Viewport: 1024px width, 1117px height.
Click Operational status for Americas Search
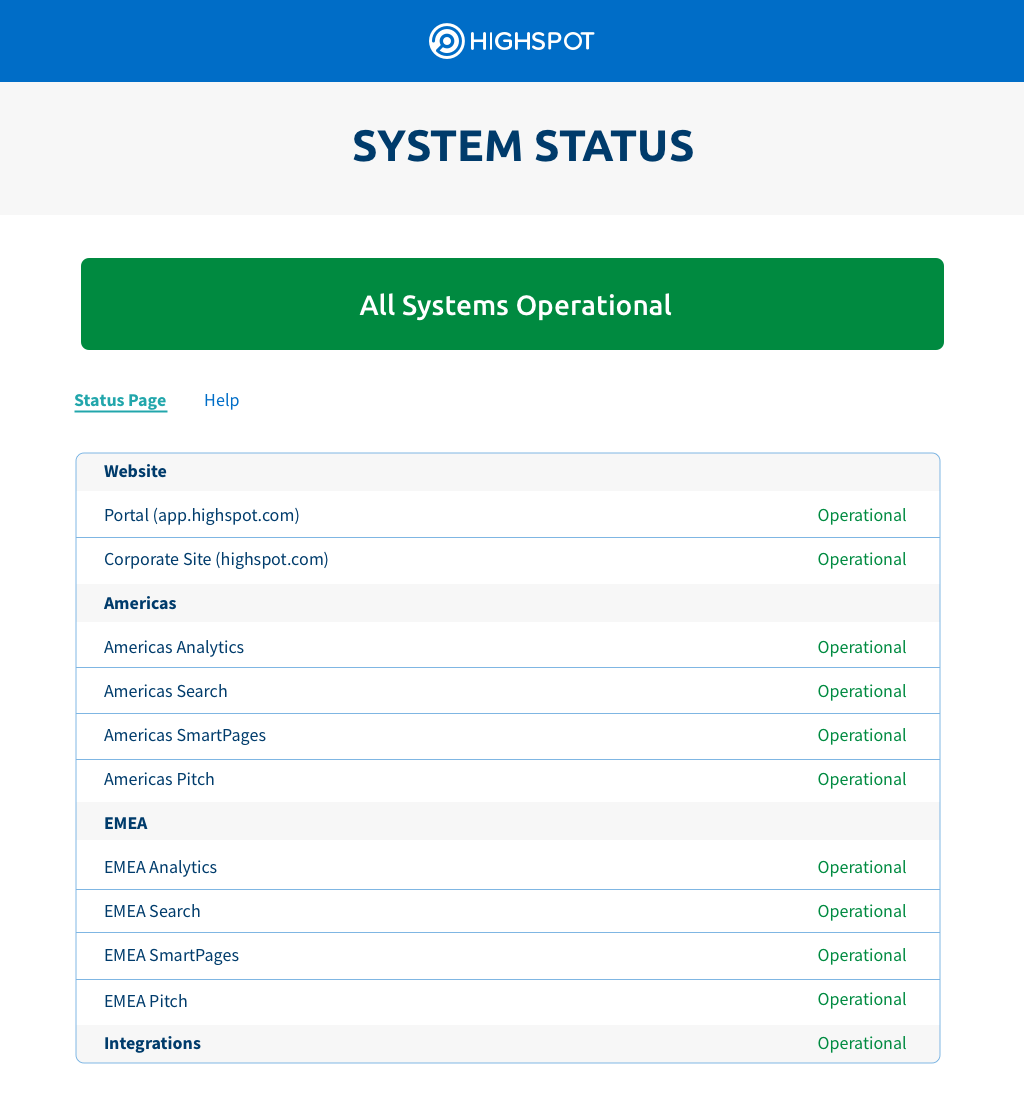point(862,691)
